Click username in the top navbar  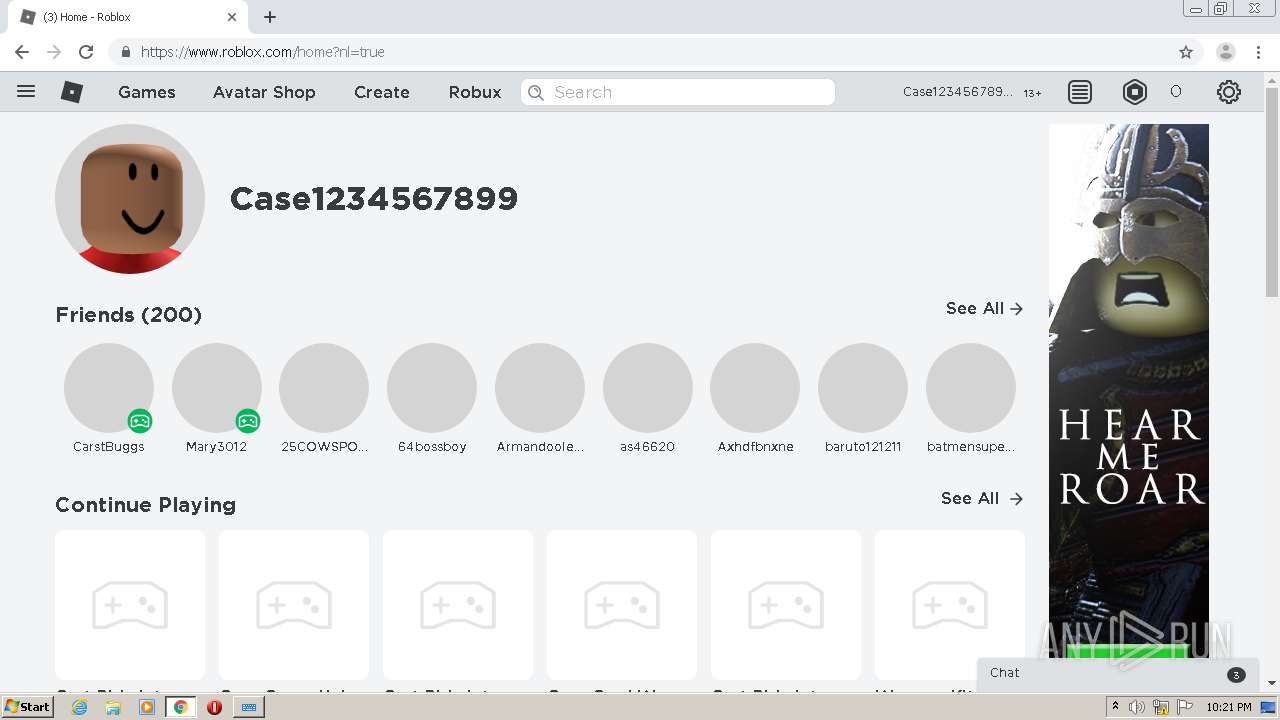coord(958,92)
